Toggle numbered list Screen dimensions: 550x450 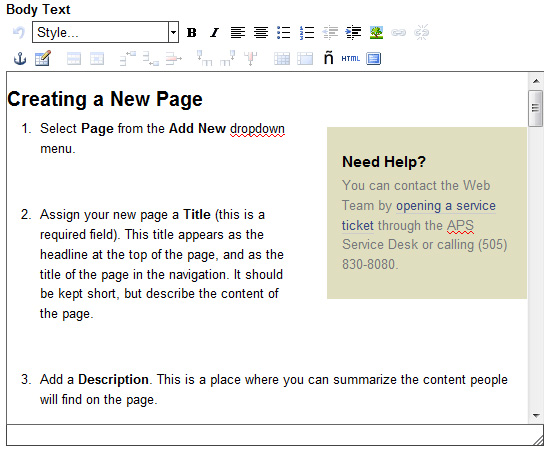[307, 33]
